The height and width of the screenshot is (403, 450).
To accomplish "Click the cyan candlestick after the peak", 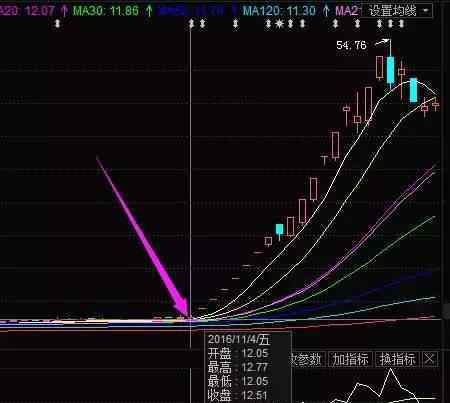I will [413, 90].
